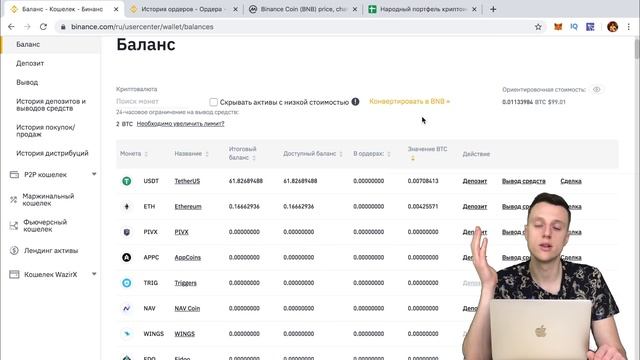The width and height of the screenshot is (640, 360).
Task: Click the APPC coin icon
Action: [x=127, y=257]
